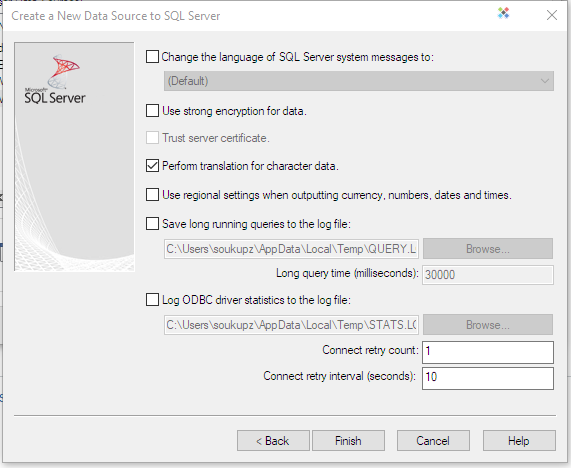Click the Long query time milliseconds field

(x=488, y=275)
